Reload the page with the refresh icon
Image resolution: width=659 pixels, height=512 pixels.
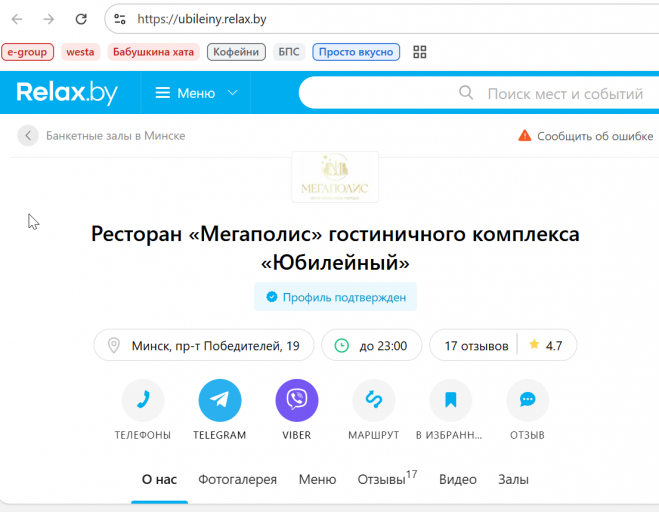click(x=81, y=19)
